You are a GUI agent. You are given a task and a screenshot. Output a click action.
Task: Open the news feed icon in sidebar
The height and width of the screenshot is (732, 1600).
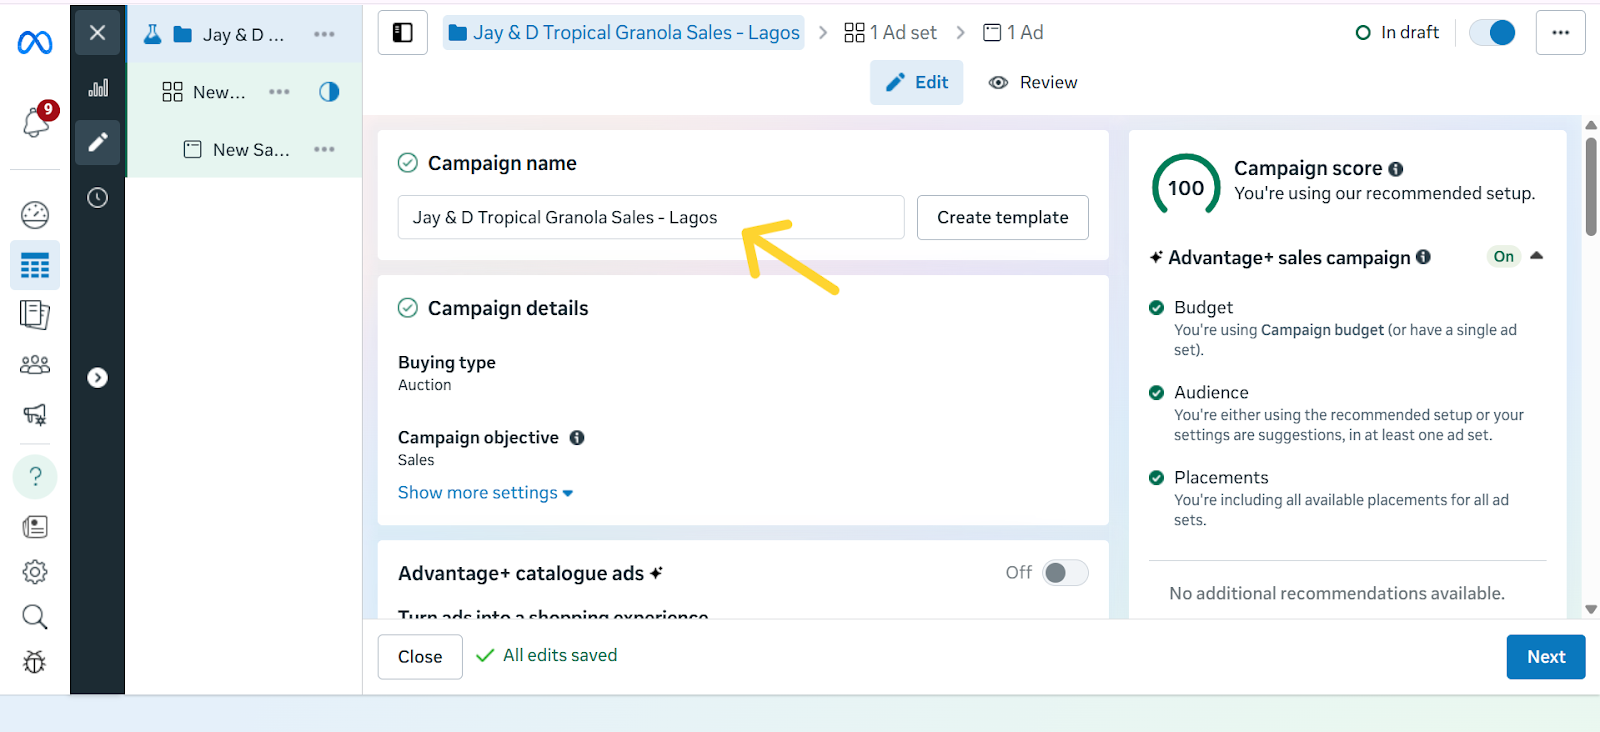pyautogui.click(x=35, y=527)
